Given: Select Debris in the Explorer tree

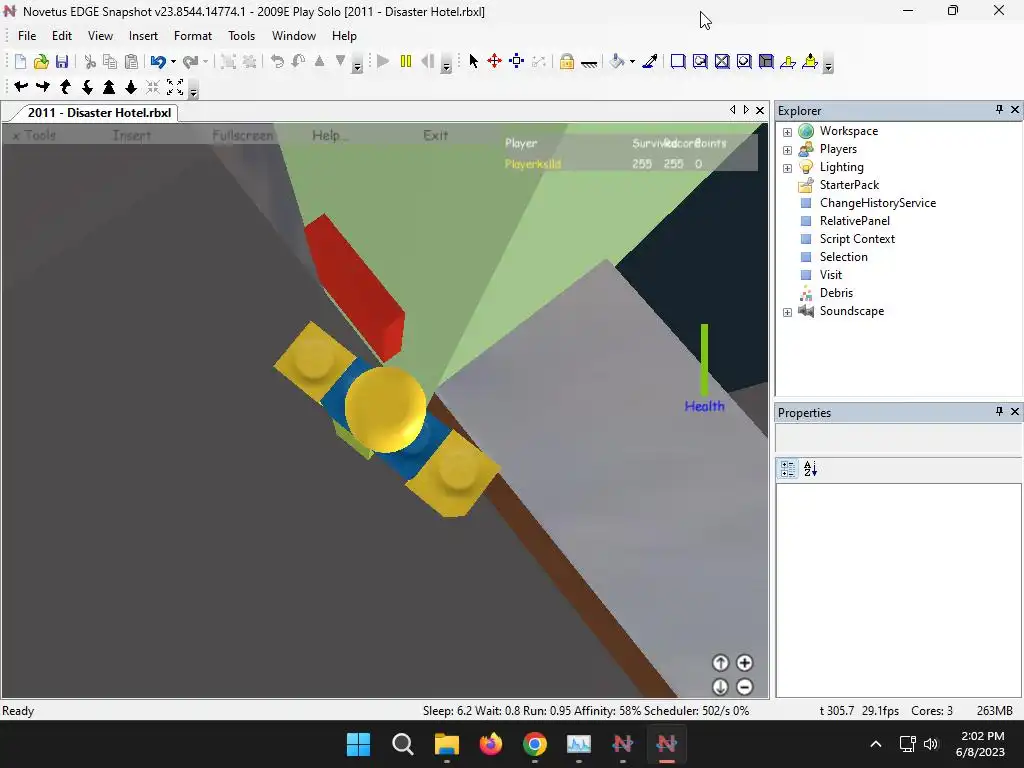Looking at the screenshot, I should tap(836, 293).
